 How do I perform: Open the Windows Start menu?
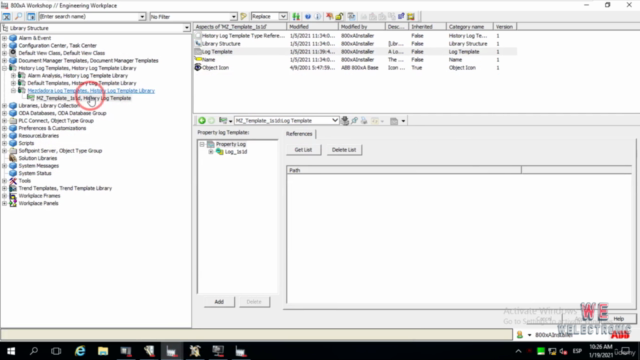11,351
